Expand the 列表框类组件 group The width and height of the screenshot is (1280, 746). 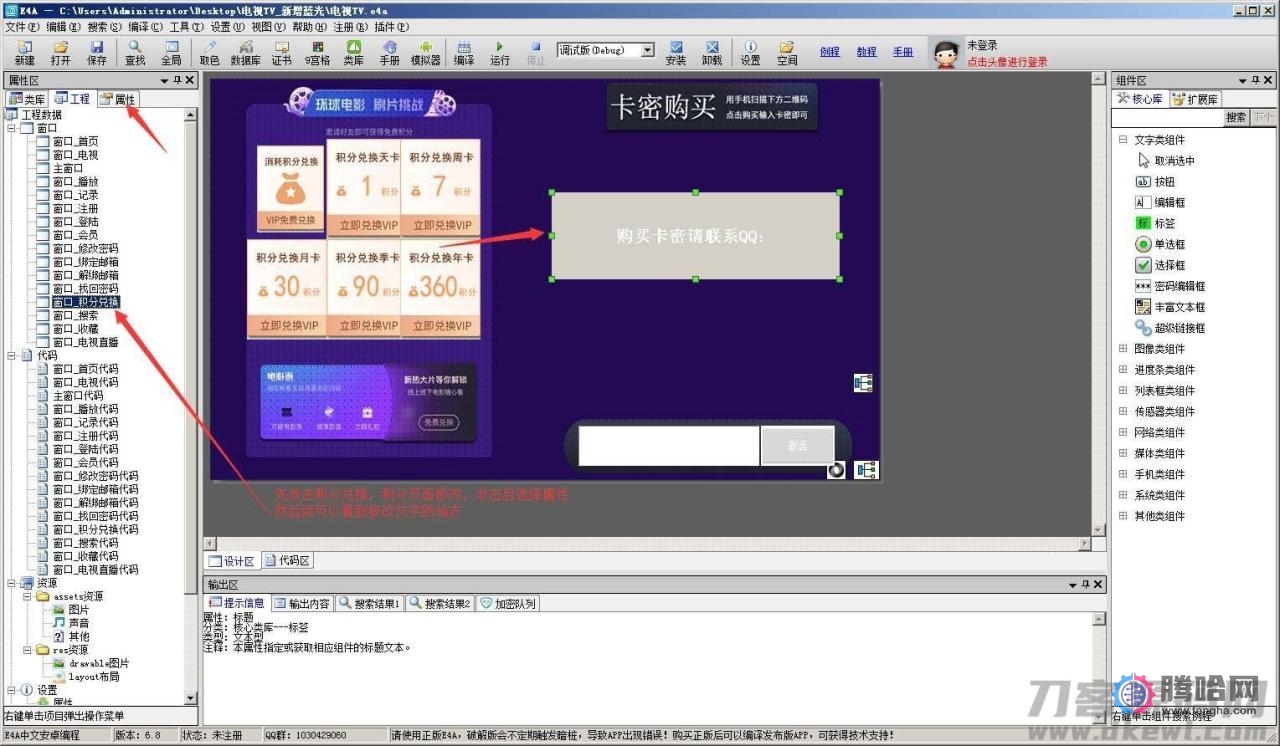tap(1123, 391)
